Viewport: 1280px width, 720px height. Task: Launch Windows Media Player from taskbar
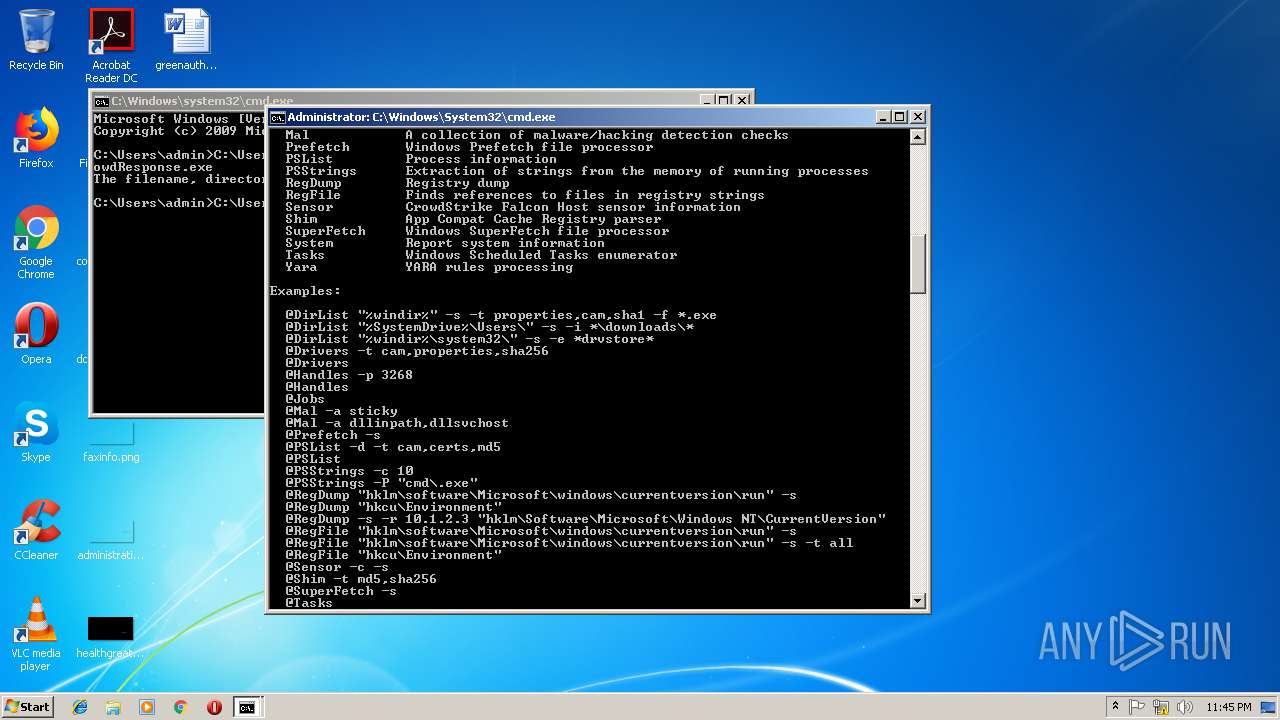pos(147,707)
